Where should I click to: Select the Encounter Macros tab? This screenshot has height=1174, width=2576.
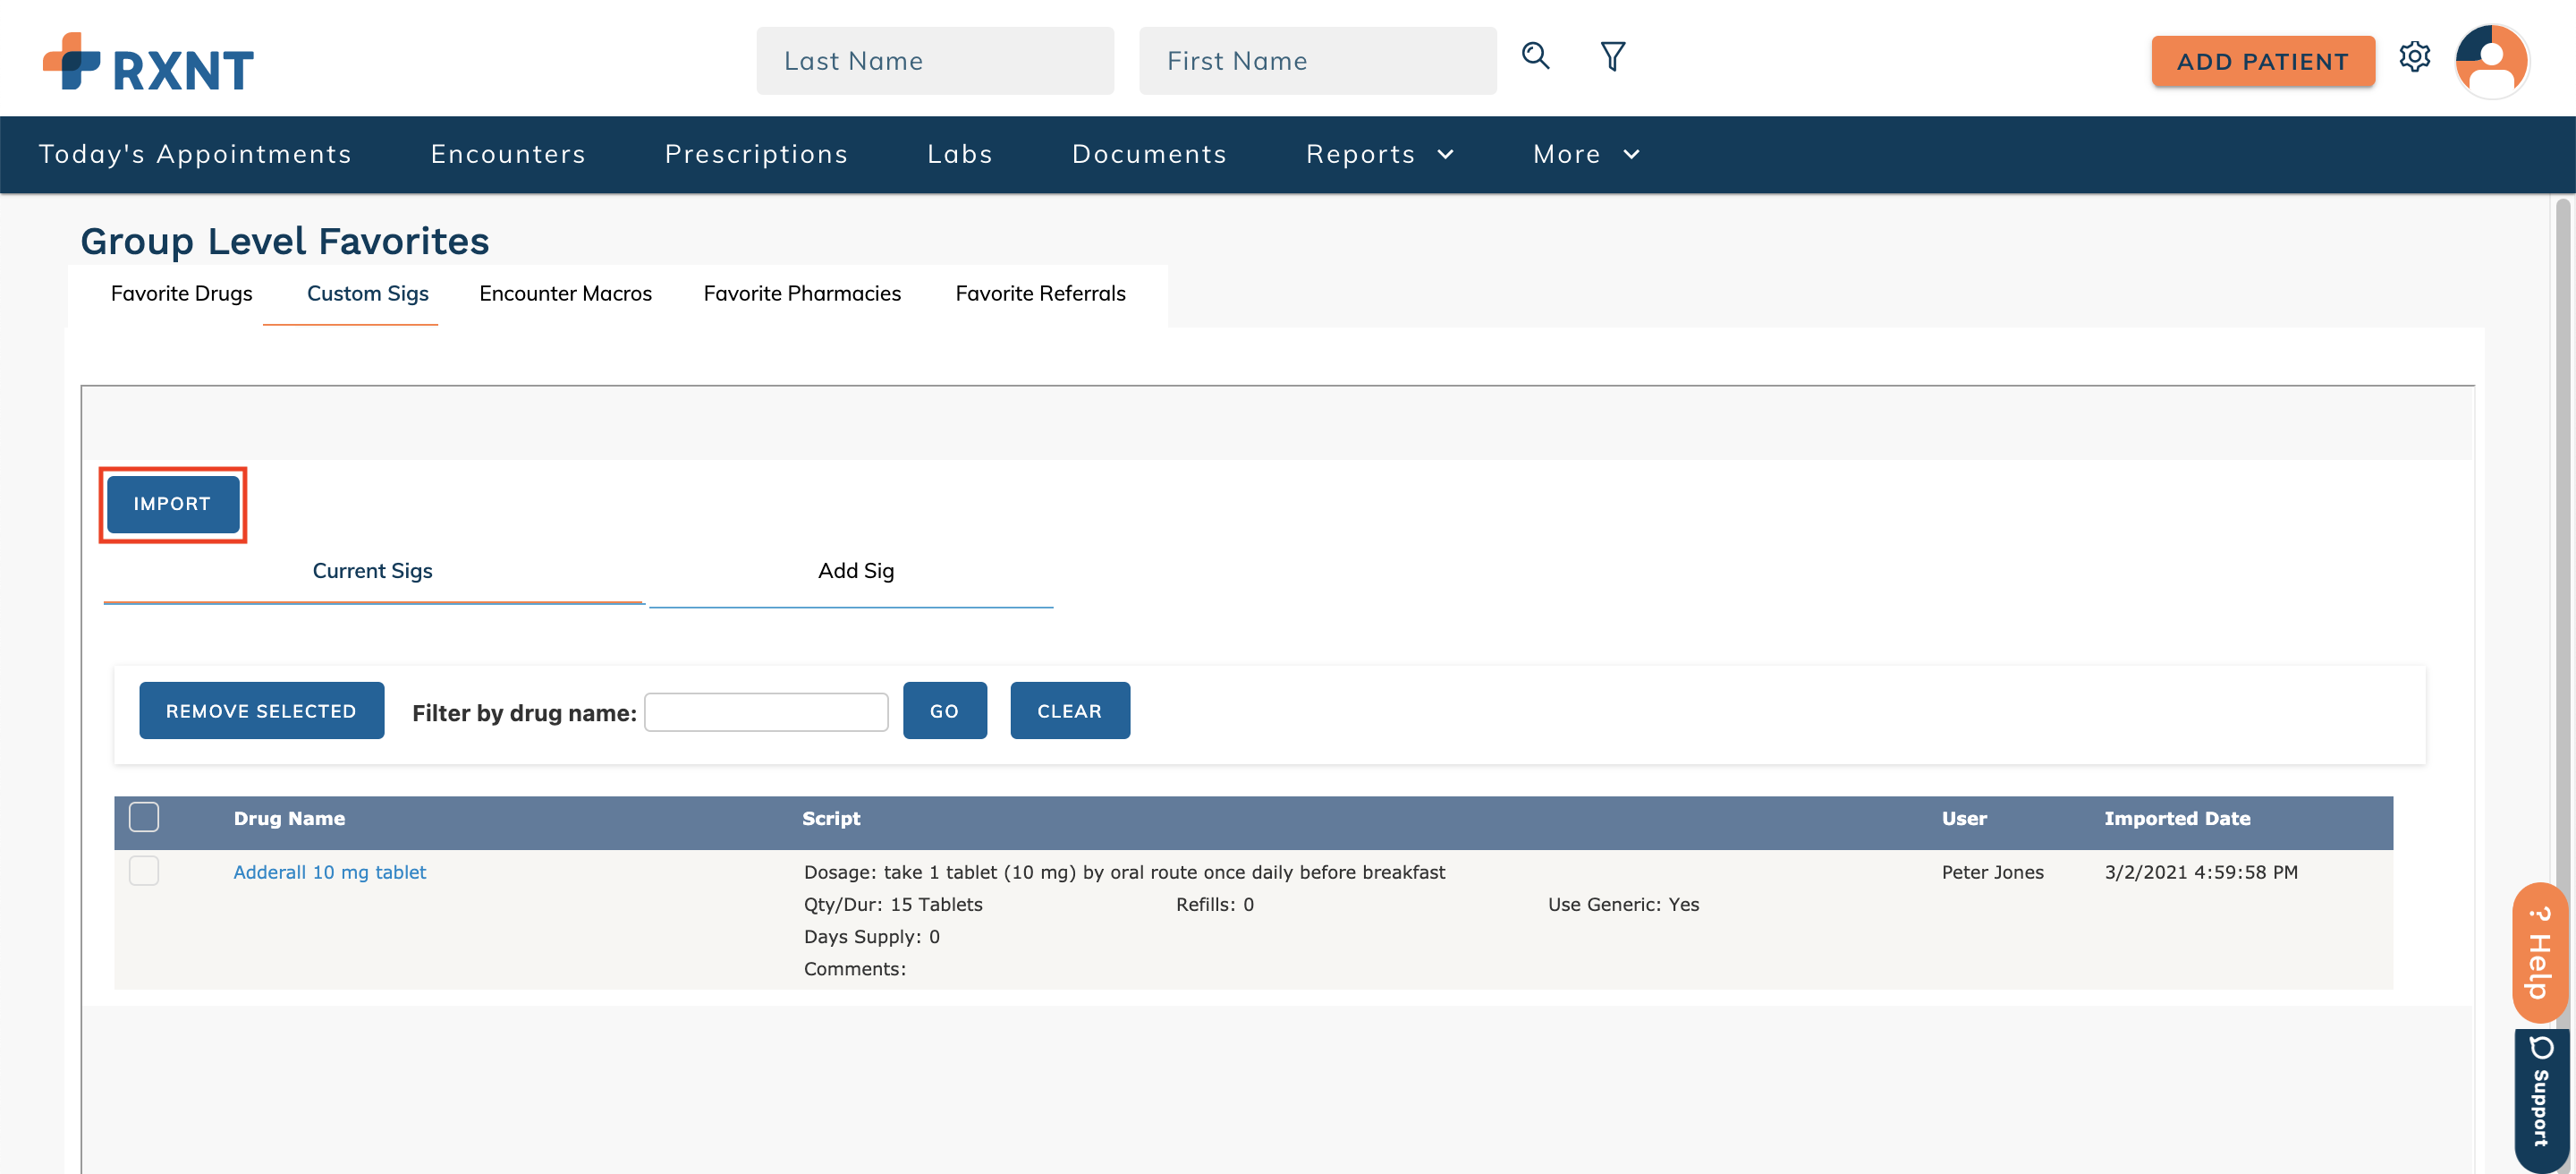pos(565,293)
